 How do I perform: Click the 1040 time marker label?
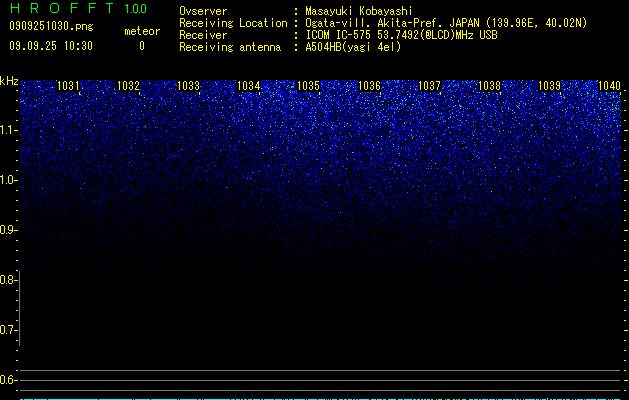click(609, 85)
